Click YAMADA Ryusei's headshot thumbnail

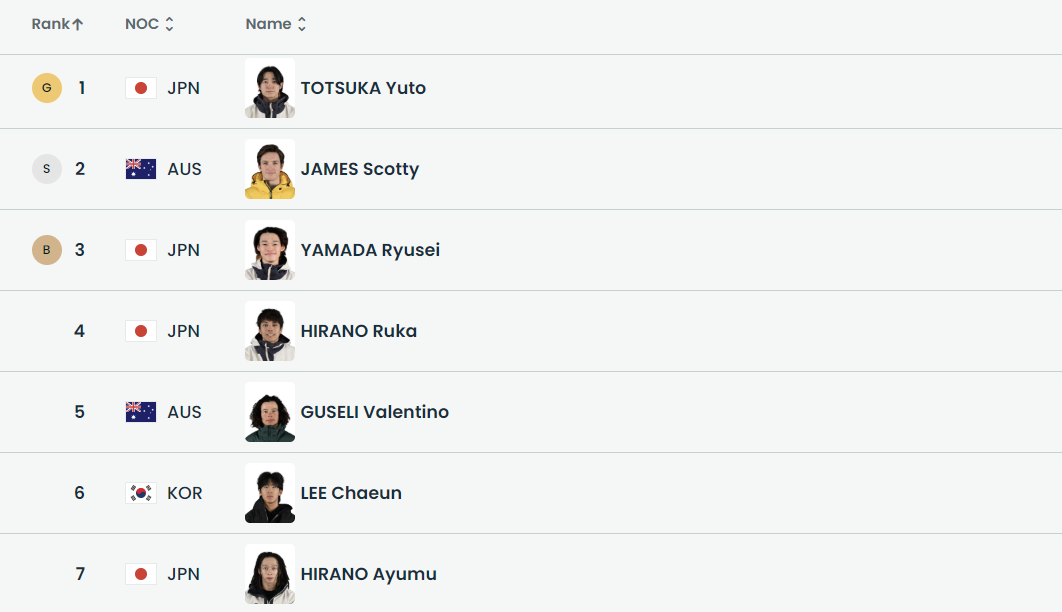coord(270,250)
